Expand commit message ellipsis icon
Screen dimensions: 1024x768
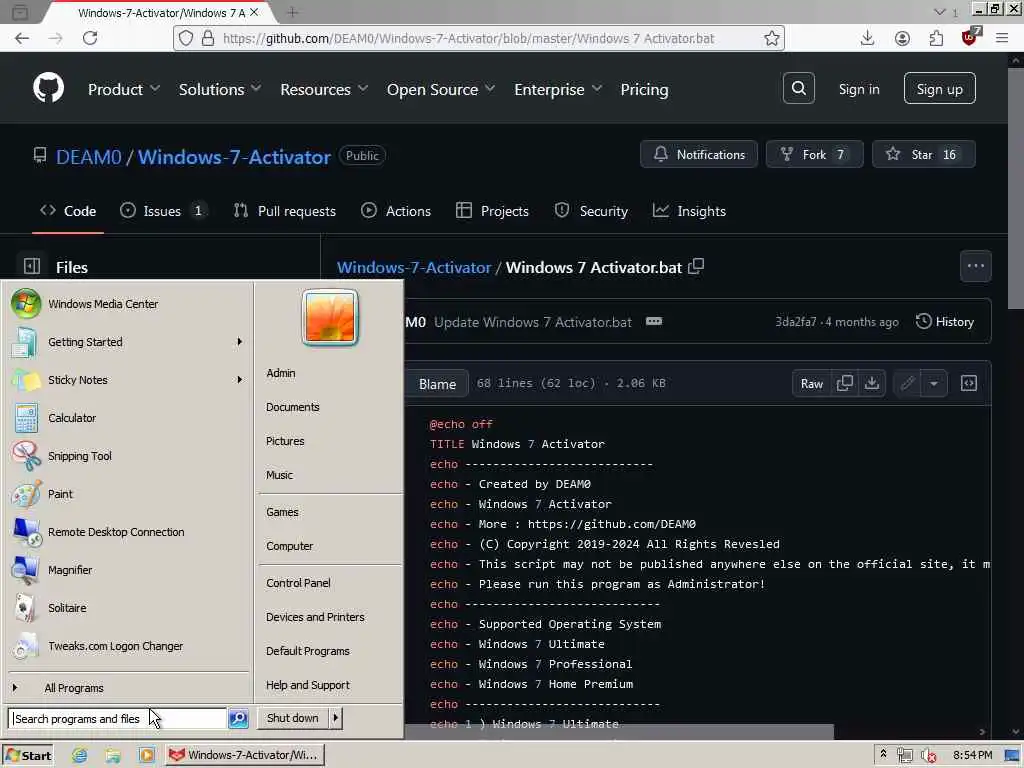click(654, 321)
